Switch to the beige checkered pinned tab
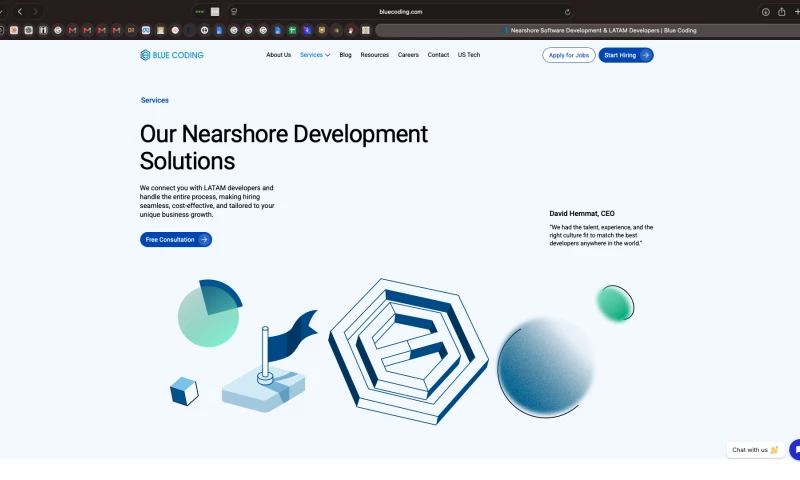Viewport: 800px width, 480px height. 366,30
